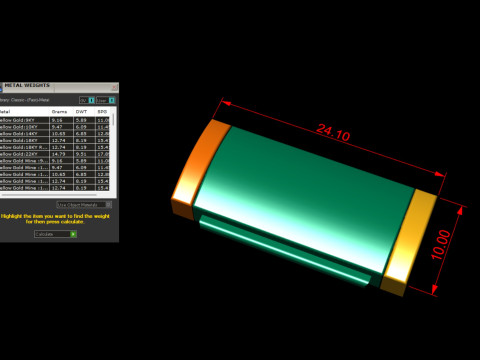Select the 10.00 width dimension label
The height and width of the screenshot is (360, 480).
pos(441,244)
